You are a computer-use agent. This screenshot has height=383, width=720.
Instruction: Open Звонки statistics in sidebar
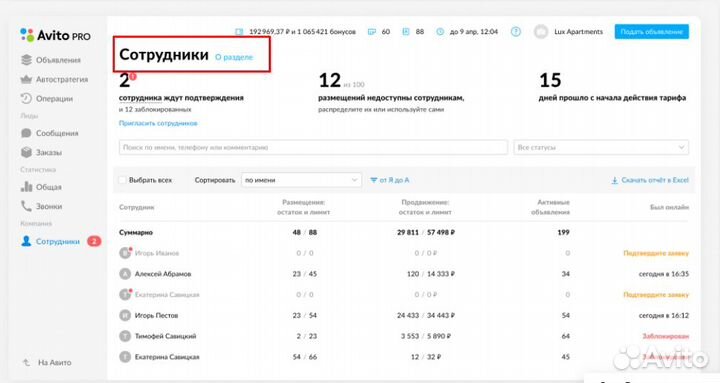[41, 206]
